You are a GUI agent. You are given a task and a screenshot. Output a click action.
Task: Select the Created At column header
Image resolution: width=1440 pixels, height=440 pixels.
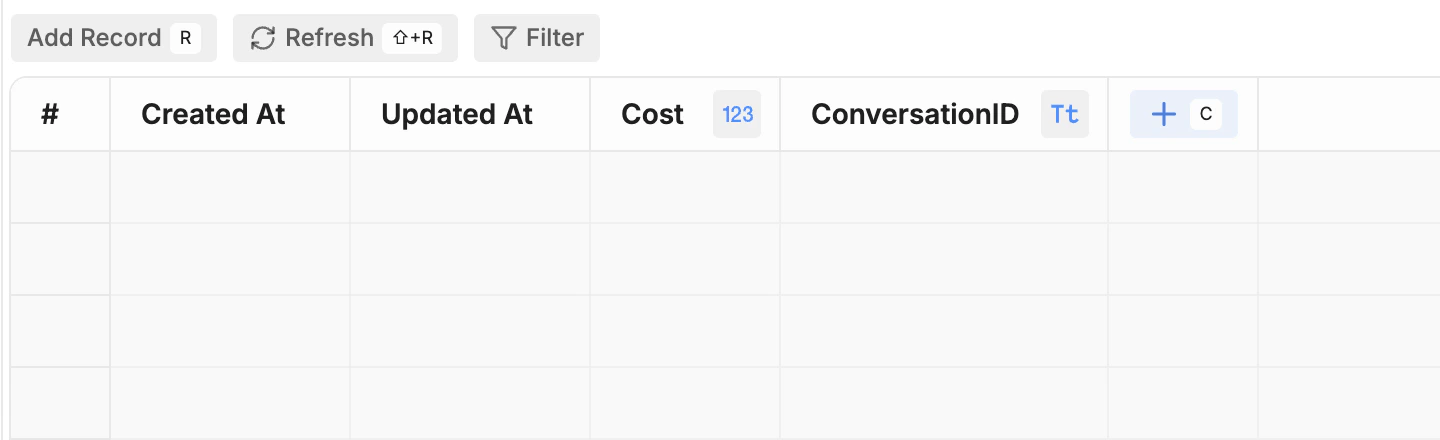pyautogui.click(x=213, y=114)
